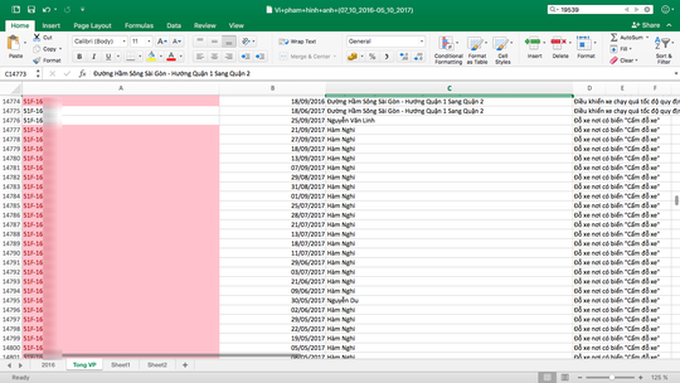Toggle Wrap Text for cell
This screenshot has width=680, height=383.
(298, 42)
